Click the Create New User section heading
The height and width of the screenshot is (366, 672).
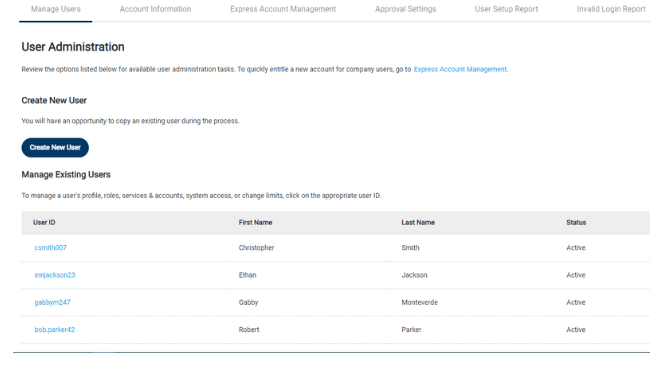tap(54, 100)
